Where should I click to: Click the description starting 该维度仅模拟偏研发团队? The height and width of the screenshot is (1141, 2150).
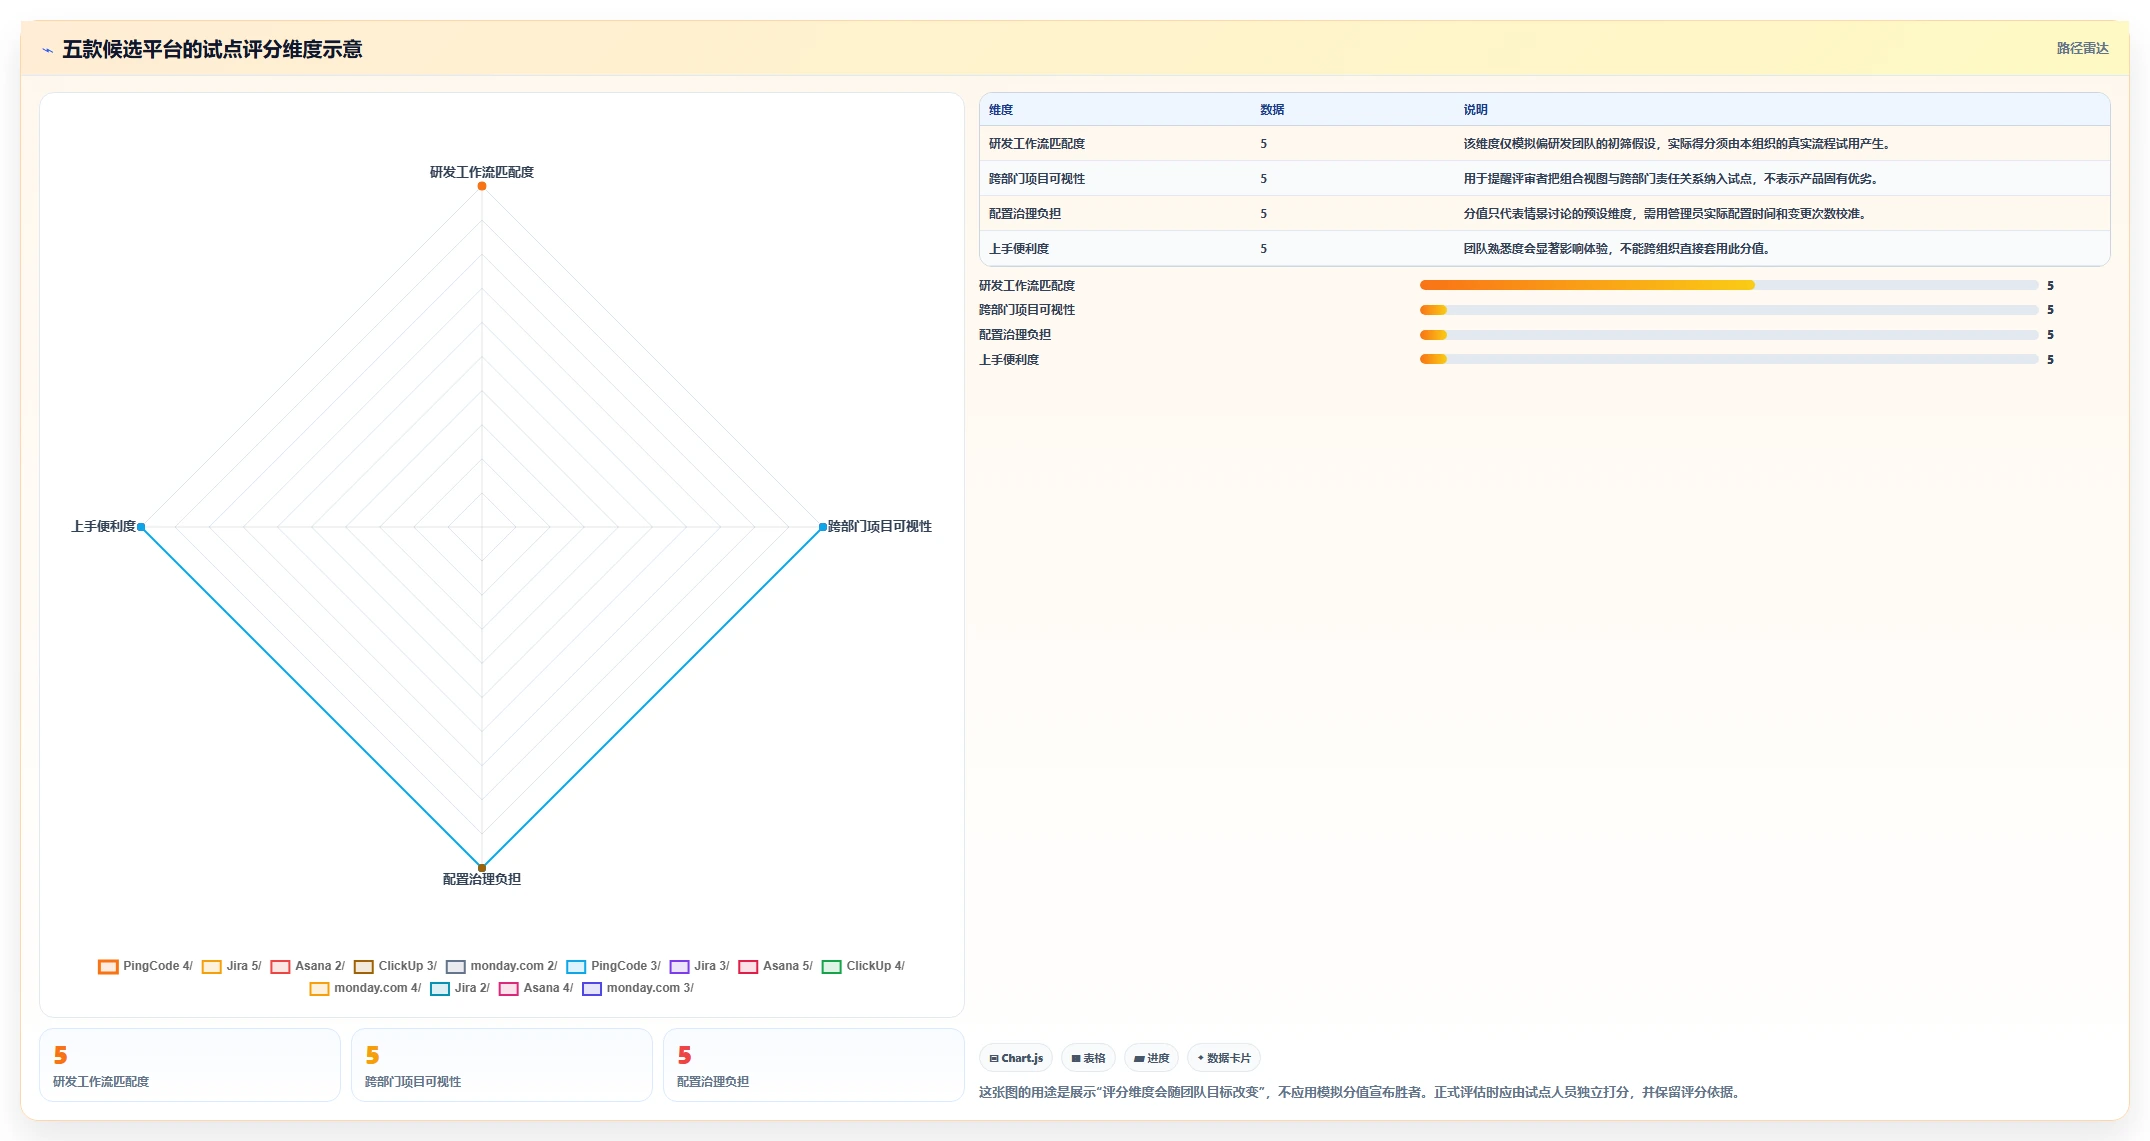tap(1678, 144)
